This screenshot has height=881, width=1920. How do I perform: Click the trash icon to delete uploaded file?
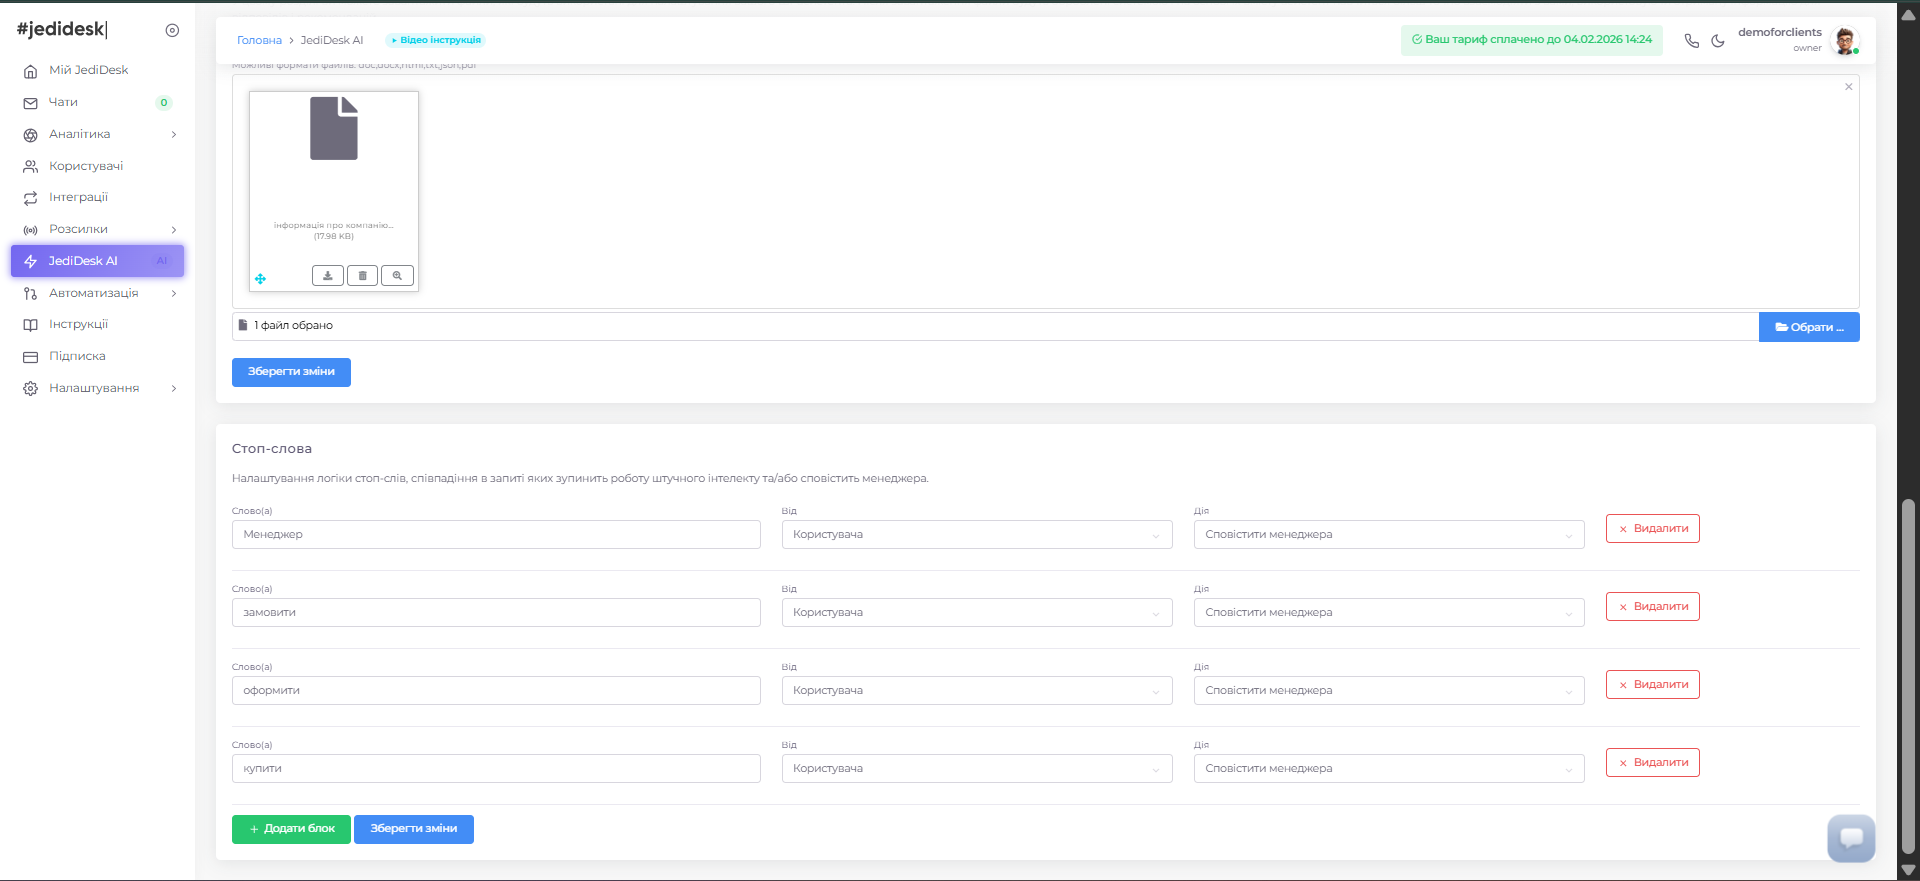(x=362, y=276)
